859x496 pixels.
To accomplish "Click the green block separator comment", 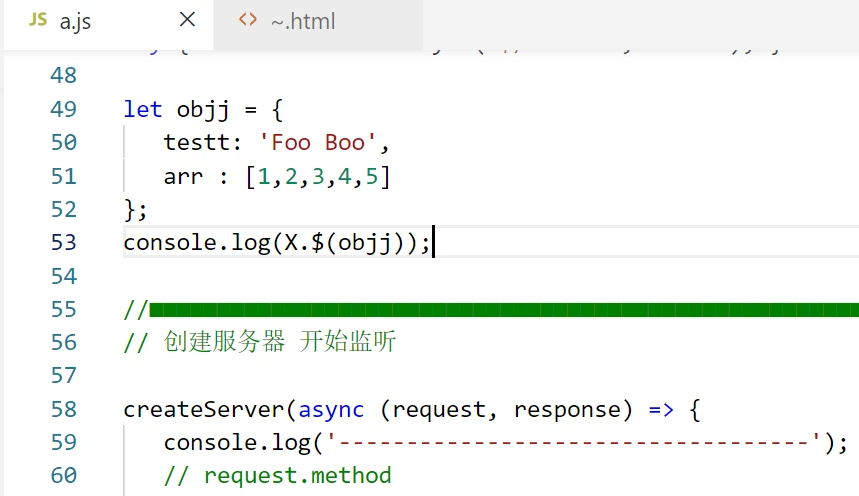I will (500, 309).
